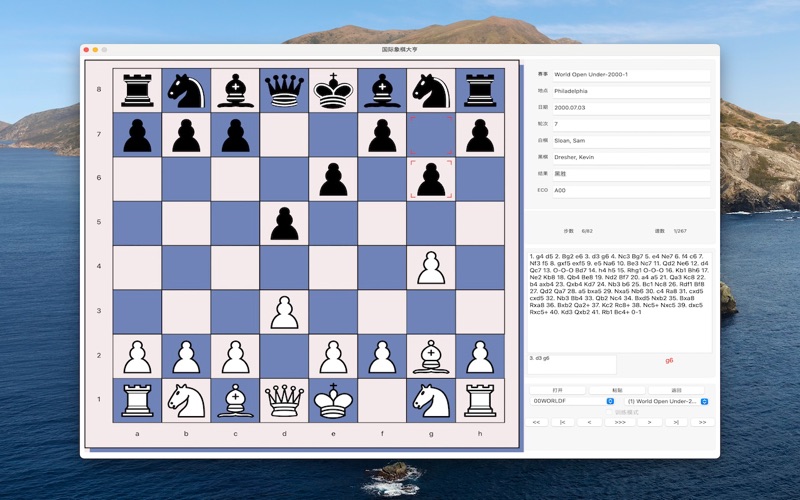This screenshot has height=500, width=800.
Task: Click the game counter 1/267
Action: 680,231
